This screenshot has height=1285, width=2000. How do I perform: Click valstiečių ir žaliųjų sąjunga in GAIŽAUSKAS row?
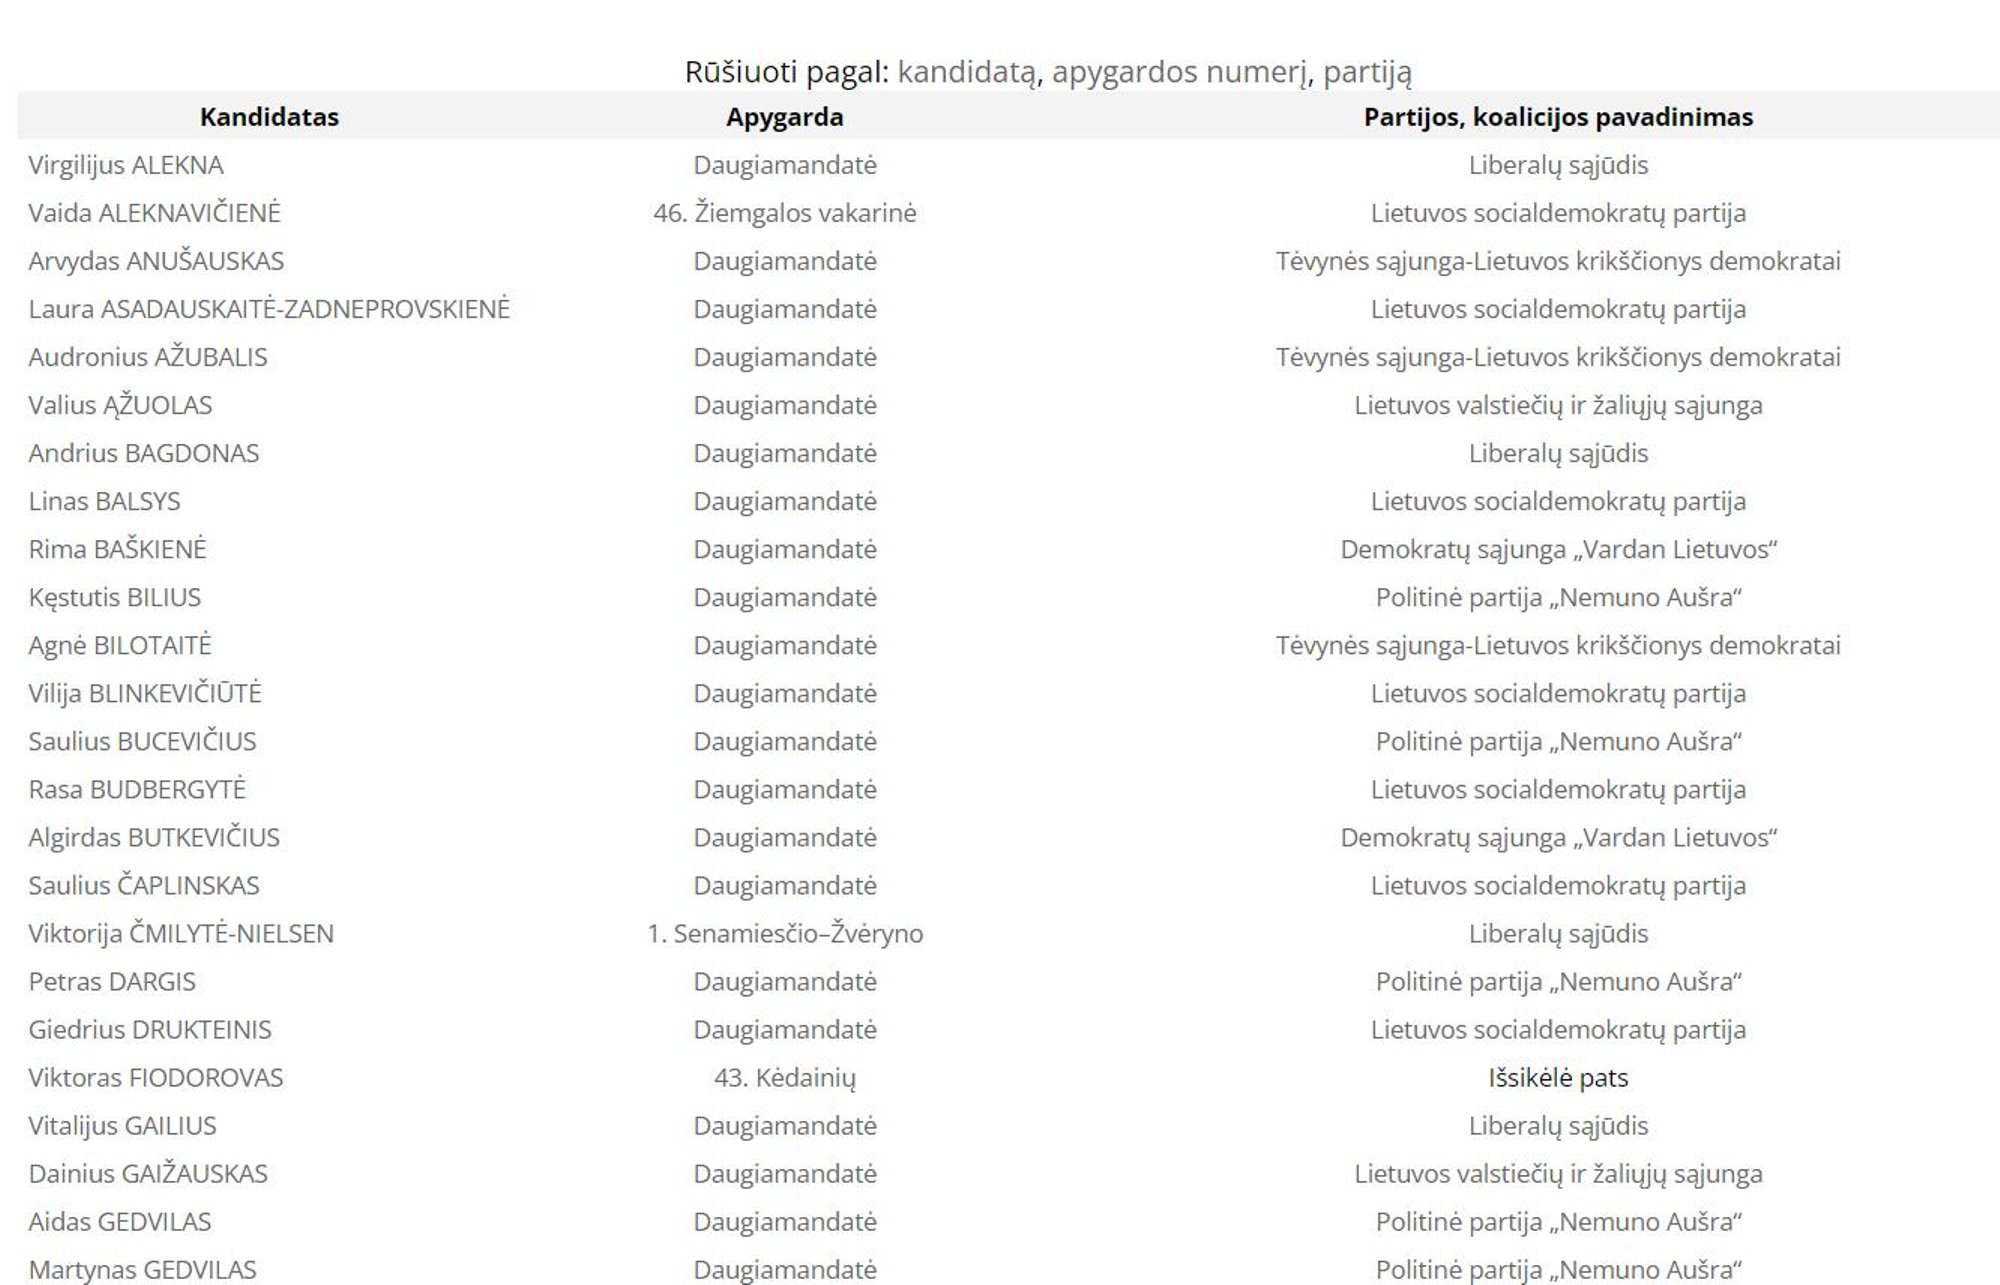(x=1558, y=1173)
